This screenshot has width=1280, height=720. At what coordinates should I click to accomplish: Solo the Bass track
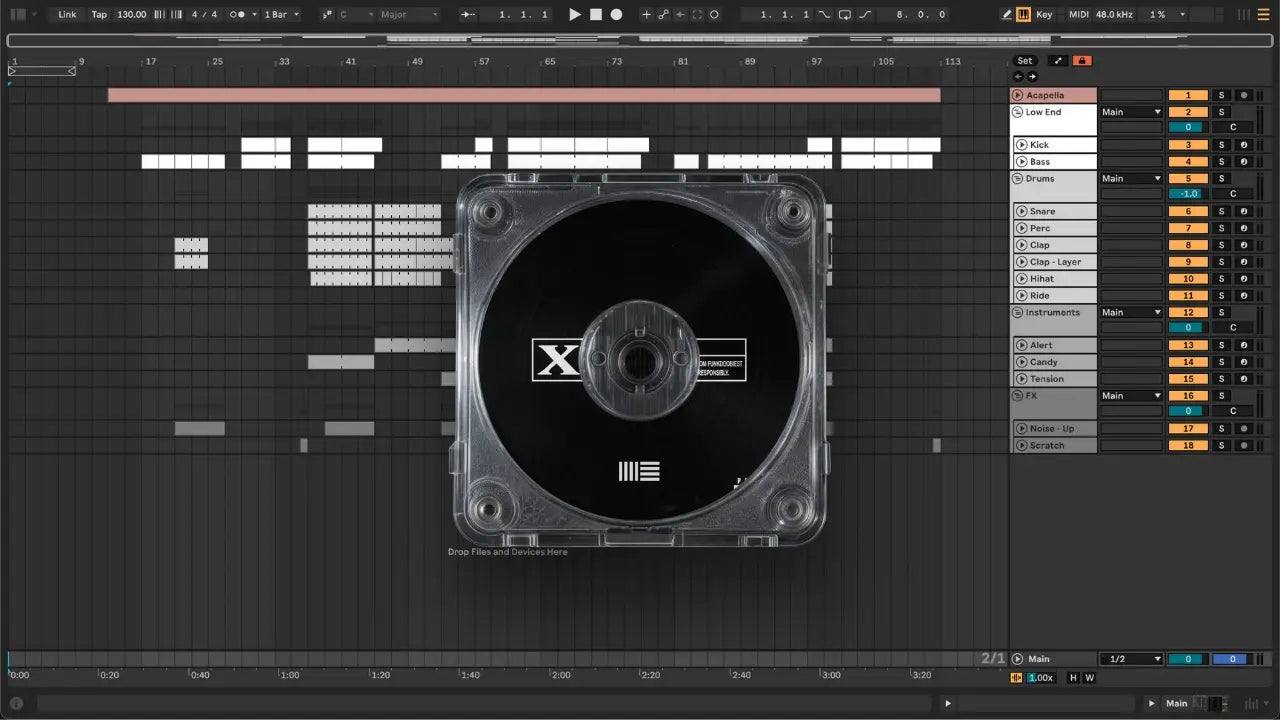[1220, 162]
